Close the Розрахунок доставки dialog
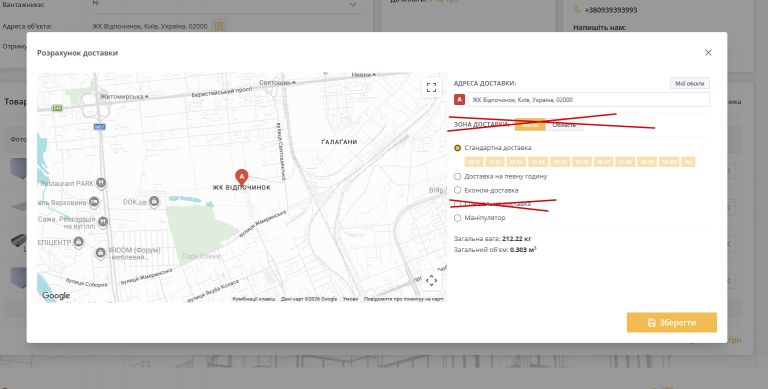The width and height of the screenshot is (768, 389). pyautogui.click(x=708, y=52)
